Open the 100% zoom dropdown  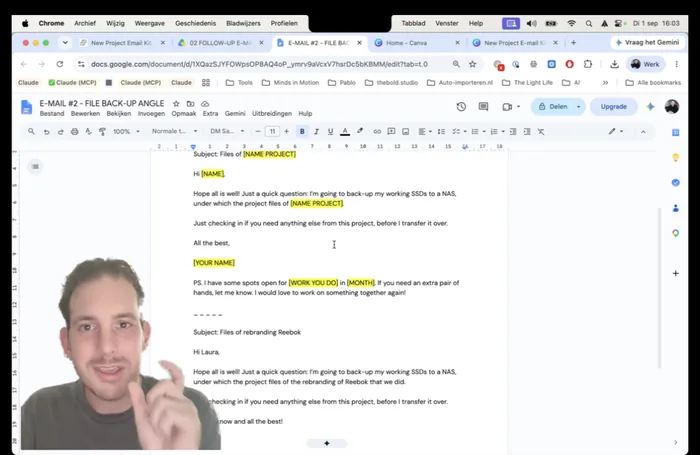click(126, 132)
